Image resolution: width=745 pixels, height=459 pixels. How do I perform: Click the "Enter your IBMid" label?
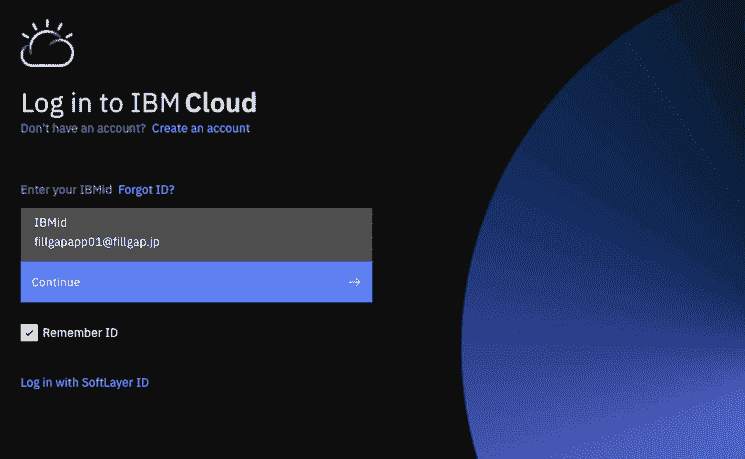click(66, 190)
